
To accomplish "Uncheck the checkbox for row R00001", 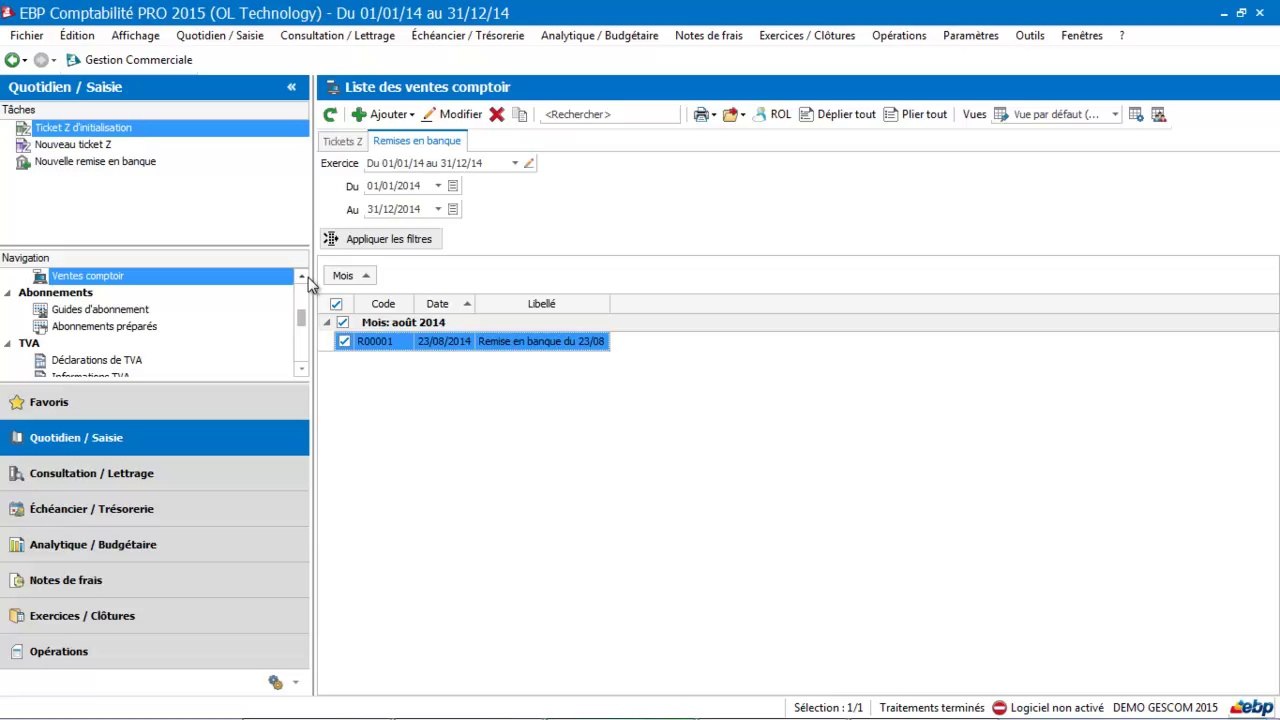I will (x=345, y=342).
